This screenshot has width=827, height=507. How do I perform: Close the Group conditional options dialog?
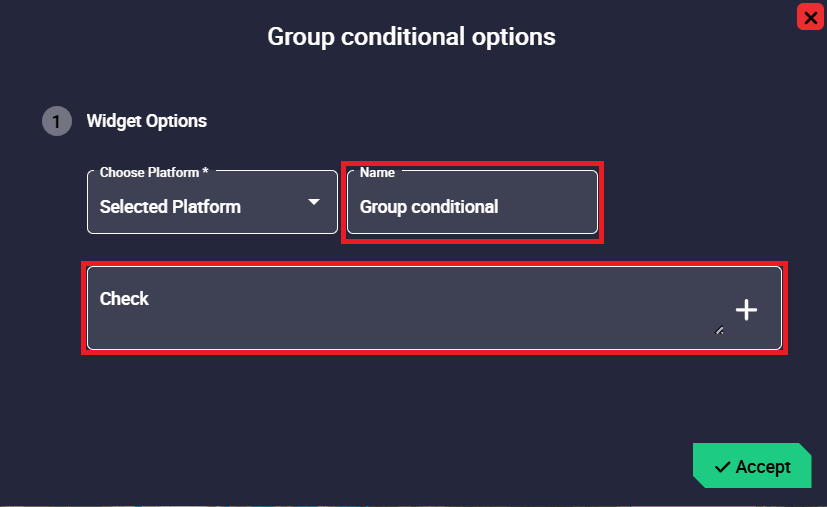tap(810, 17)
